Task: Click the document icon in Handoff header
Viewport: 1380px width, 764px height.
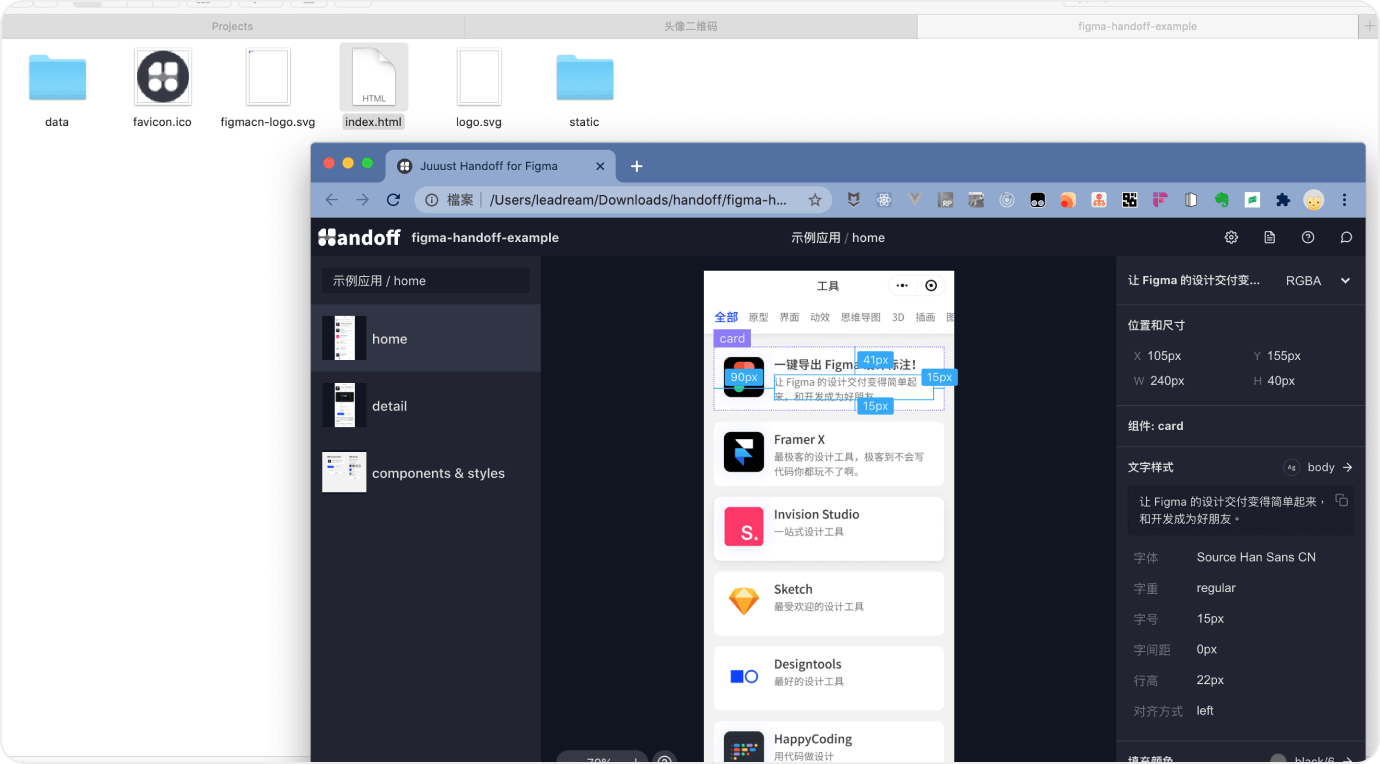Action: pos(1269,237)
